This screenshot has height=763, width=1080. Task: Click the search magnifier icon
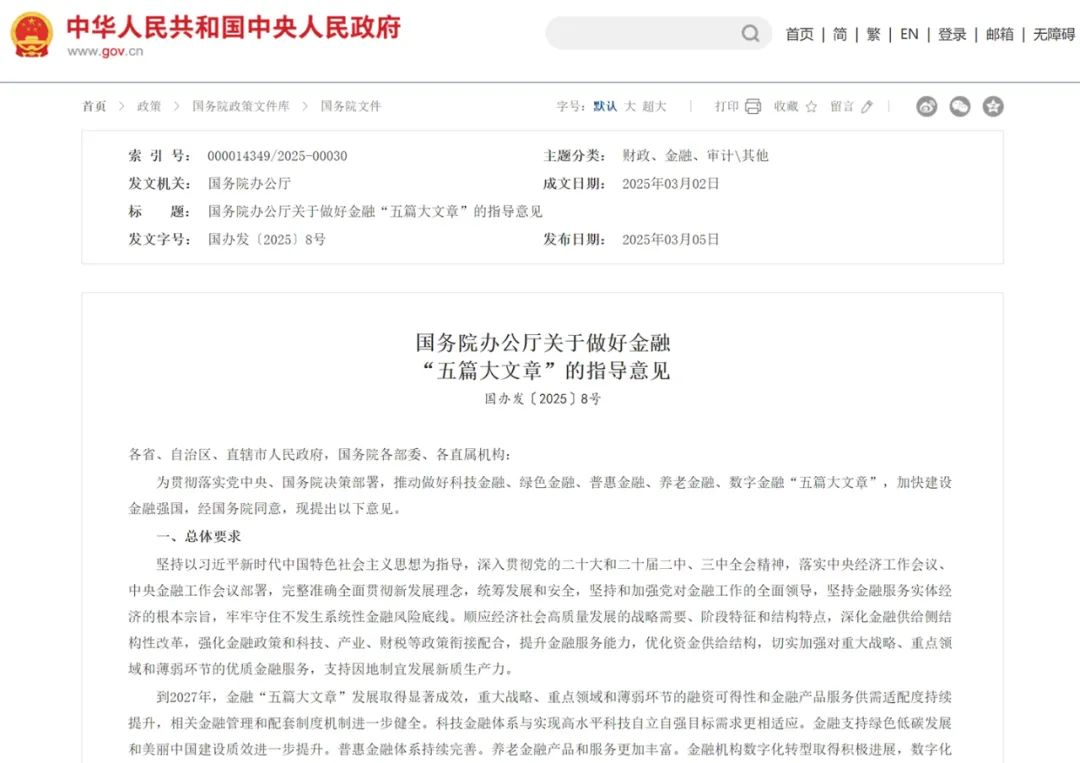[750, 34]
